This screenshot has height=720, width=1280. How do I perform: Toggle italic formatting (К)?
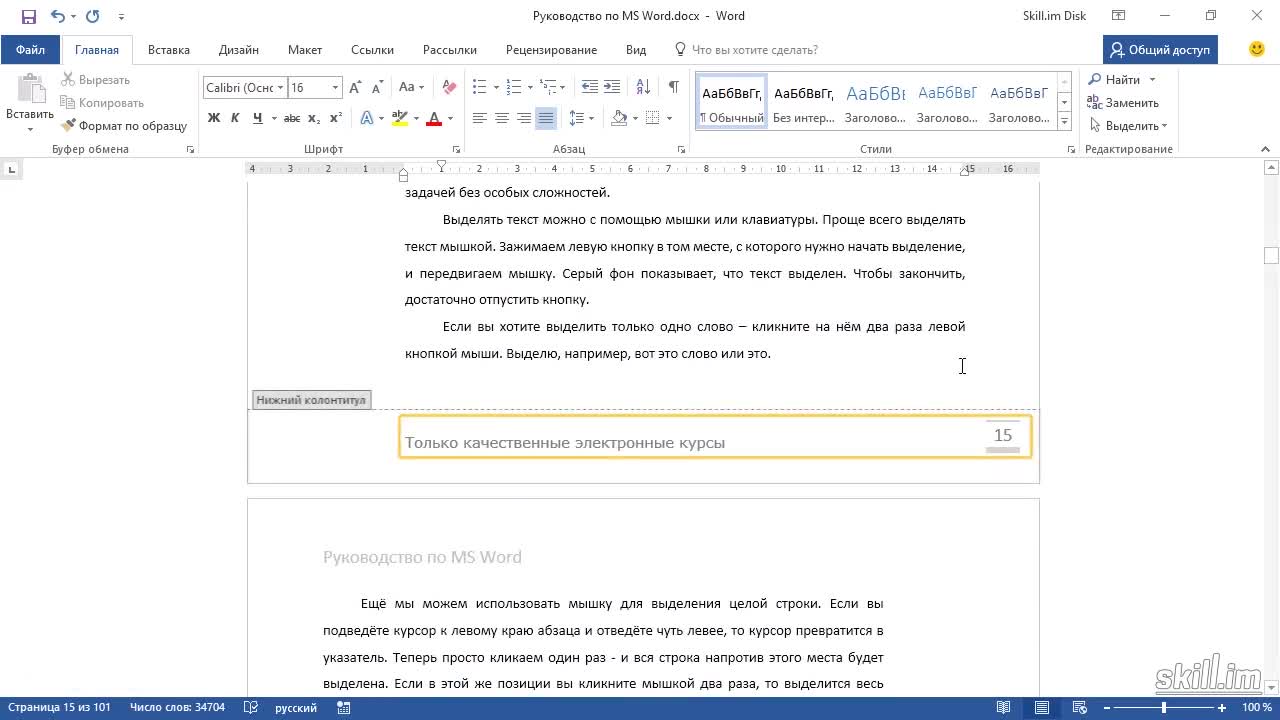click(x=235, y=118)
